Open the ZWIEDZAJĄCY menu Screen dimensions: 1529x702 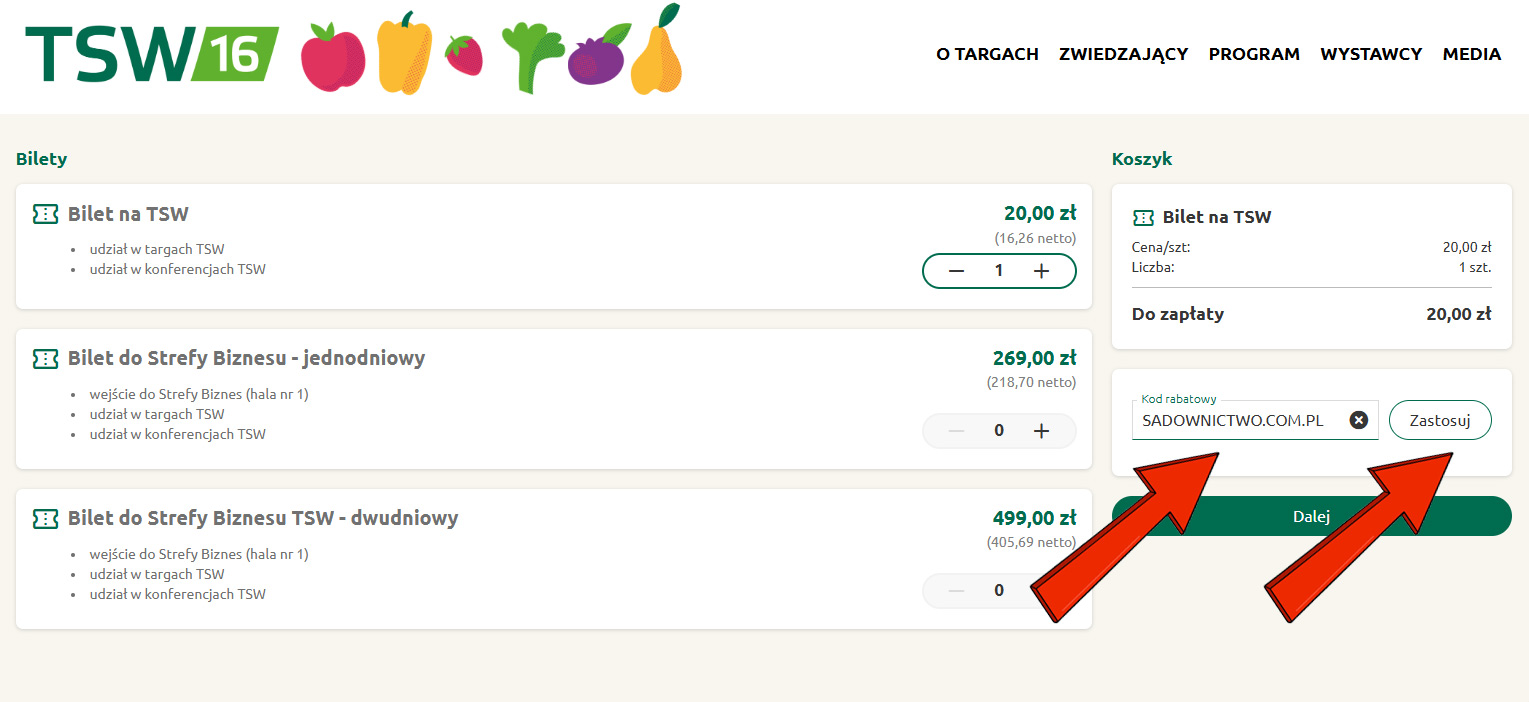click(1123, 54)
